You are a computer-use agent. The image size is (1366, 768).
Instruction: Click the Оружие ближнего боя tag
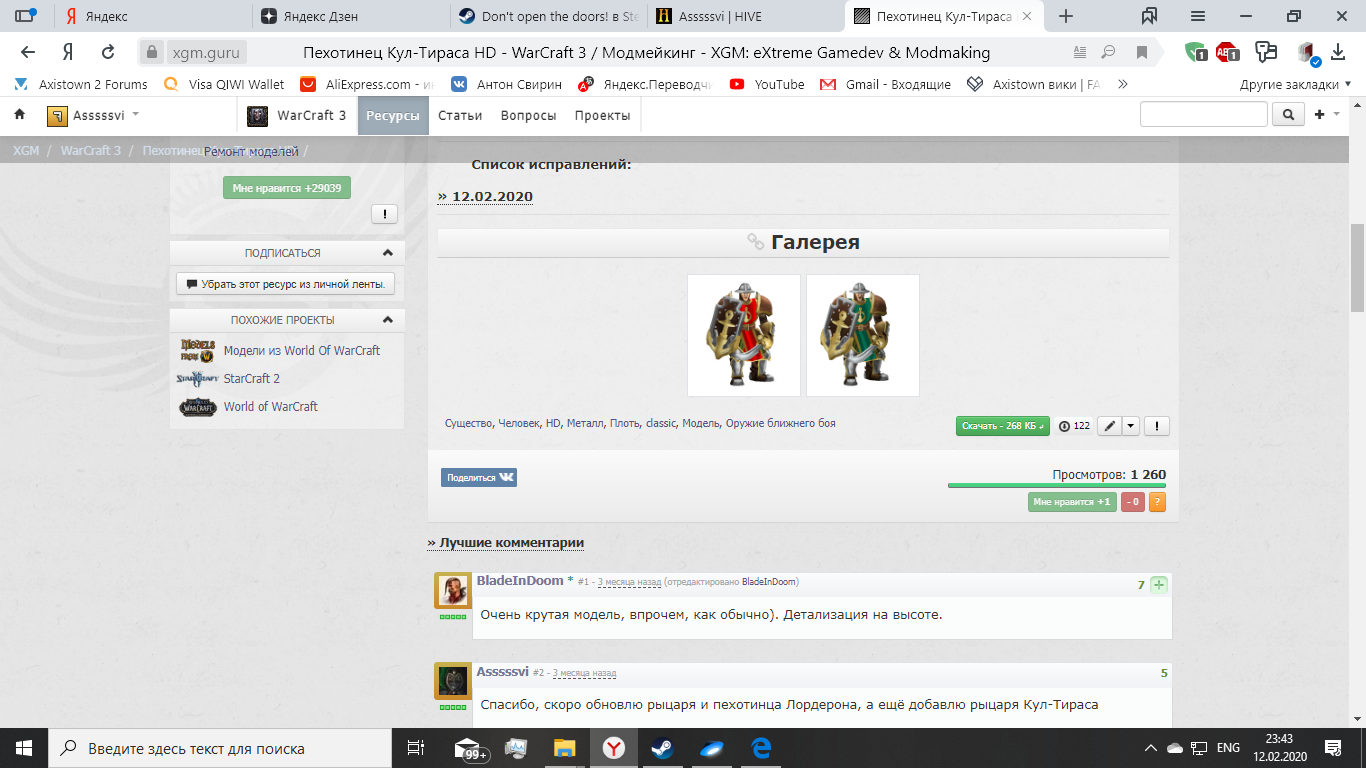tap(781, 423)
